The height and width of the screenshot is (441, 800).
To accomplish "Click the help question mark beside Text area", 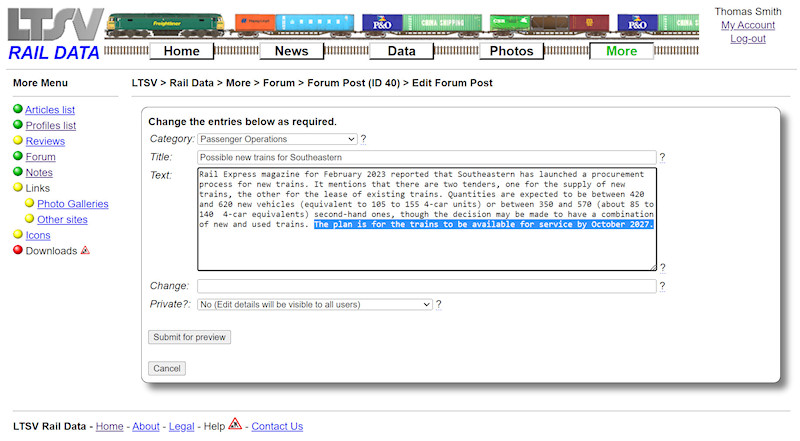I will pos(662,267).
